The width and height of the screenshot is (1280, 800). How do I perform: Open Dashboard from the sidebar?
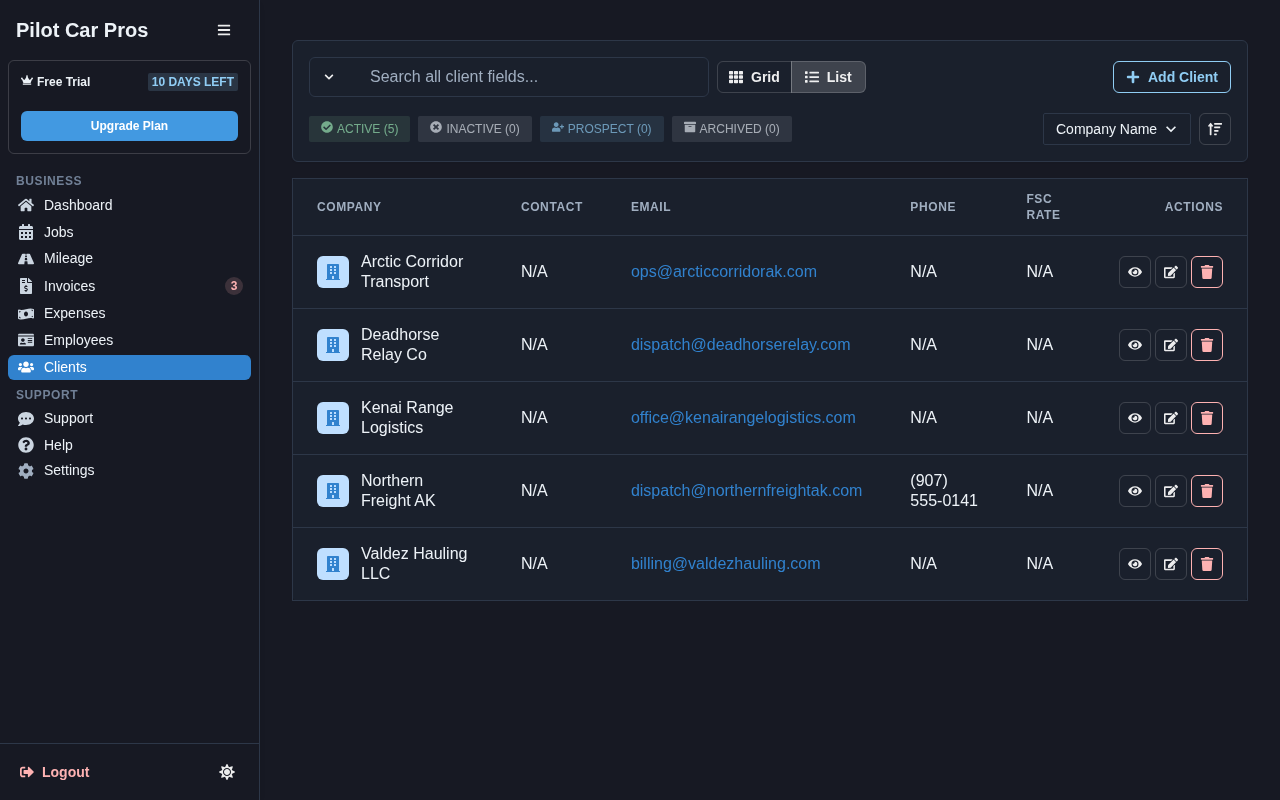point(129,205)
